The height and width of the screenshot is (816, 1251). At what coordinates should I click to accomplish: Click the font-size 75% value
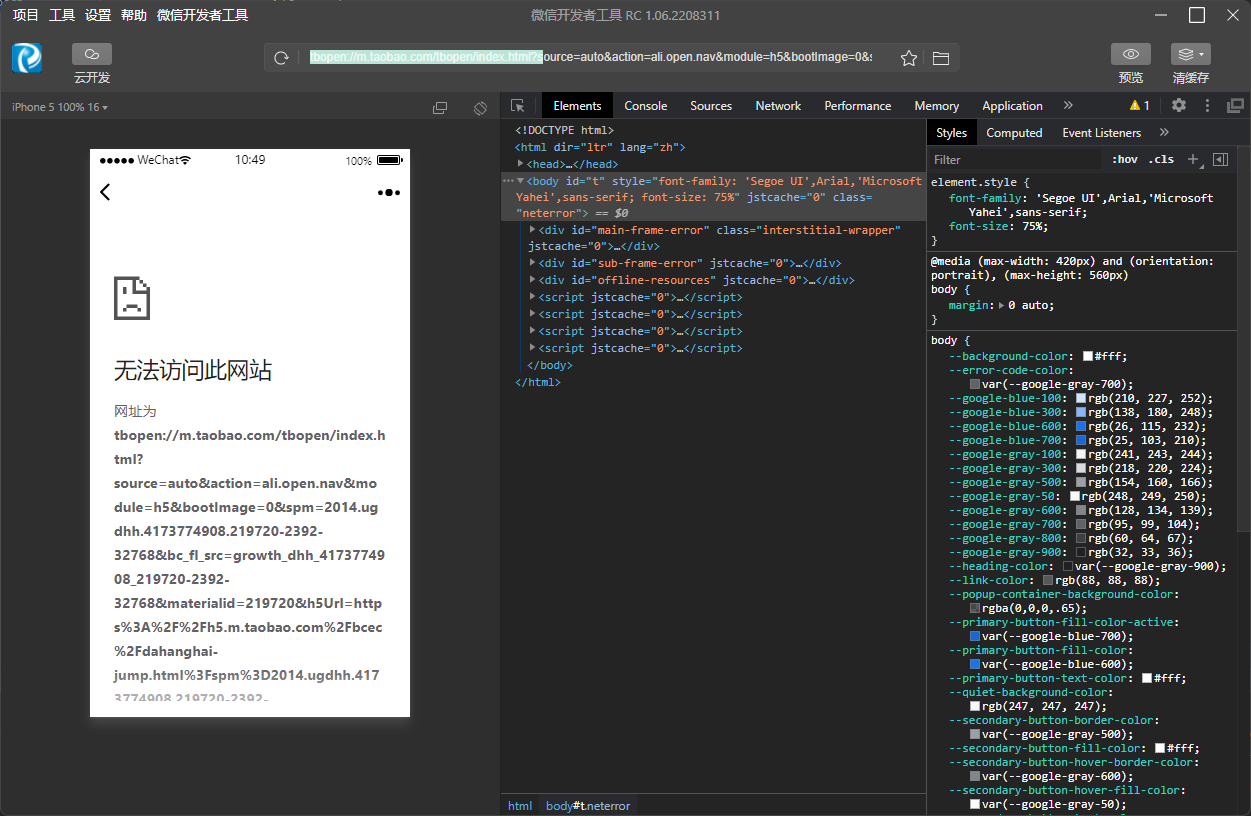(1027, 226)
